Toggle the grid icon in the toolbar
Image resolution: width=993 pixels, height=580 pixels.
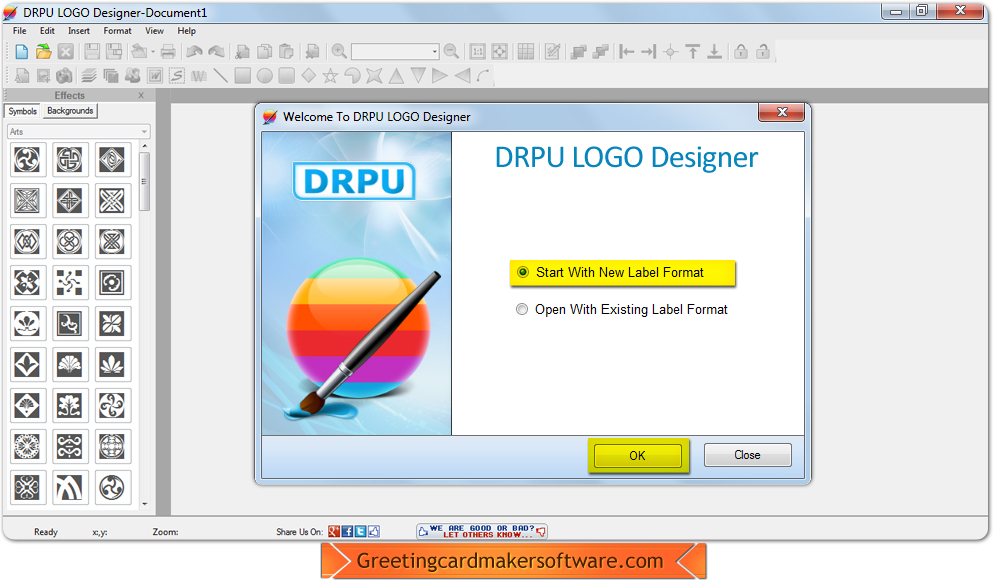(526, 52)
